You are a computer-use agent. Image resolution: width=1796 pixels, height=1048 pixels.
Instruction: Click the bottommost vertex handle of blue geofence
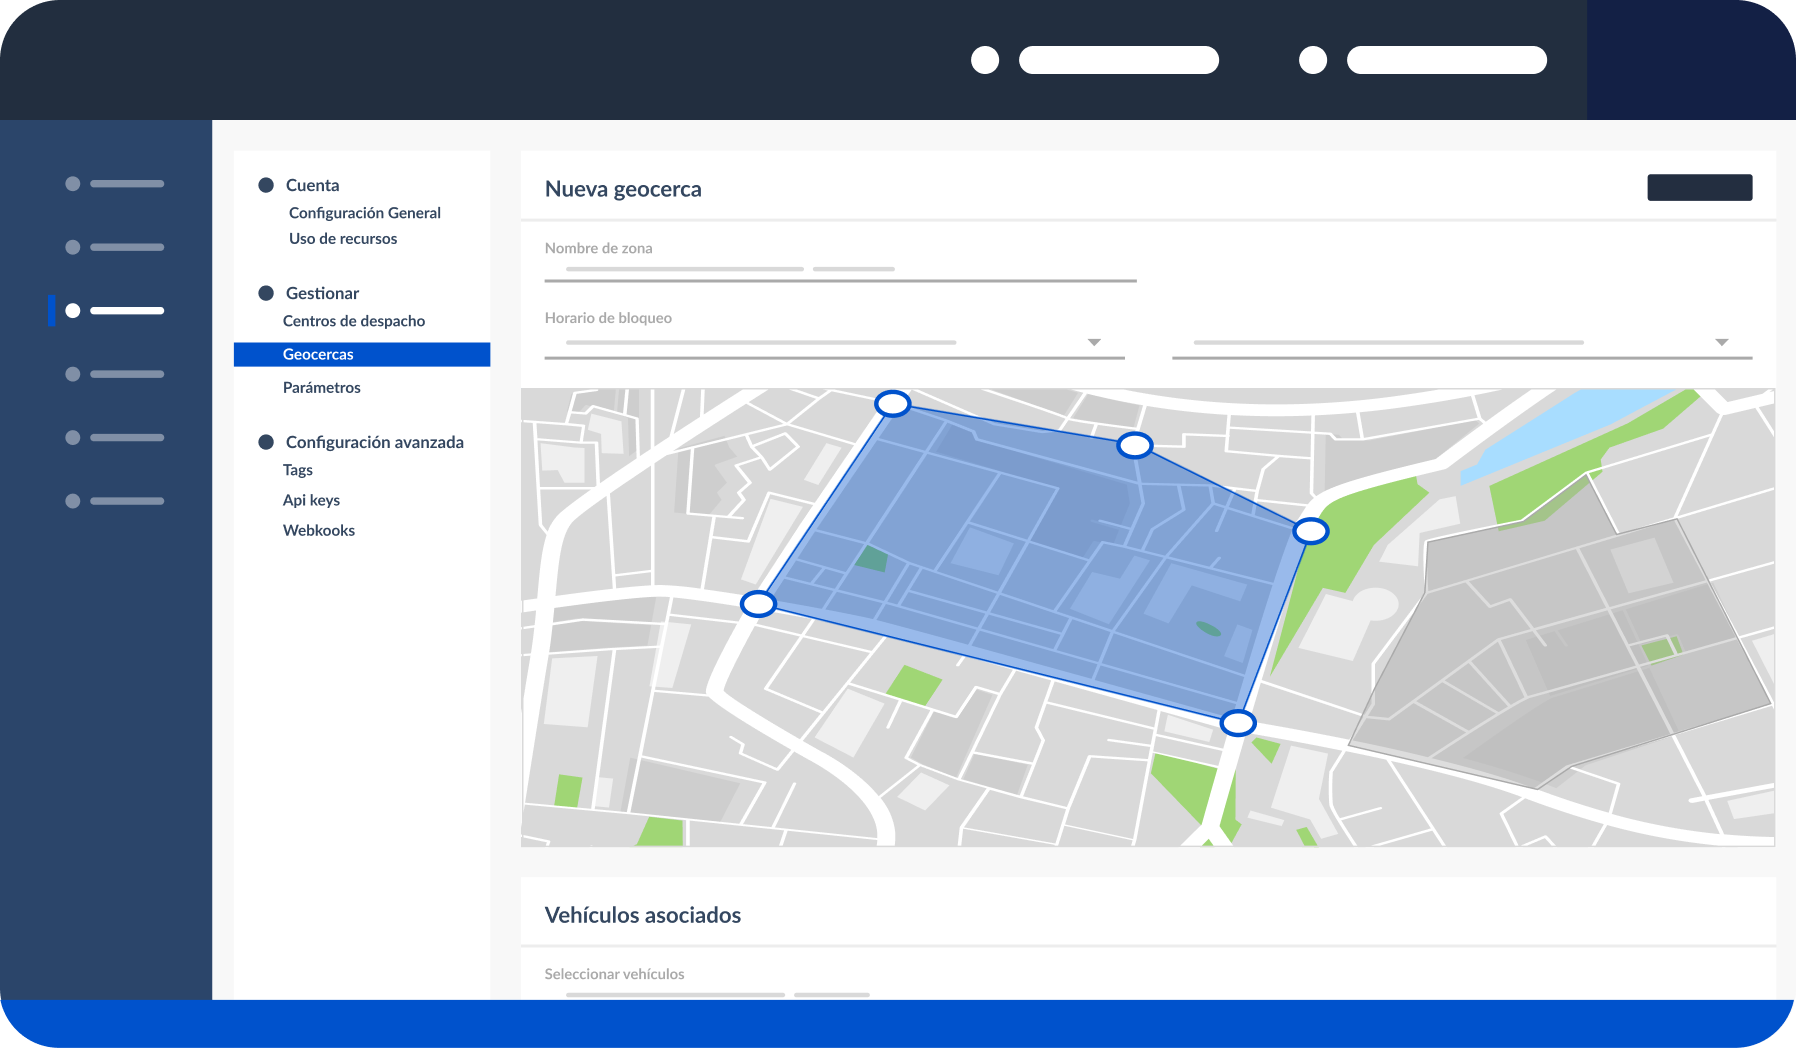pyautogui.click(x=1238, y=723)
